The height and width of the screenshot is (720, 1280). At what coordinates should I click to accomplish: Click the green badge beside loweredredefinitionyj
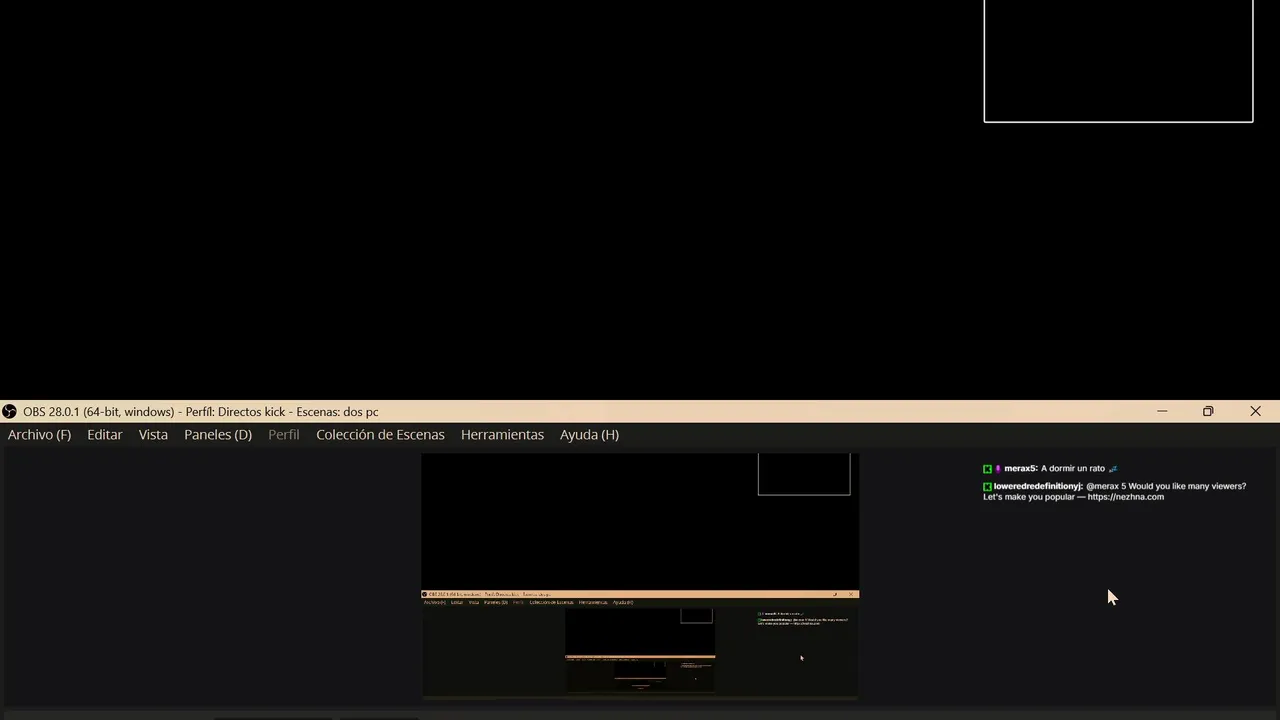coord(987,487)
